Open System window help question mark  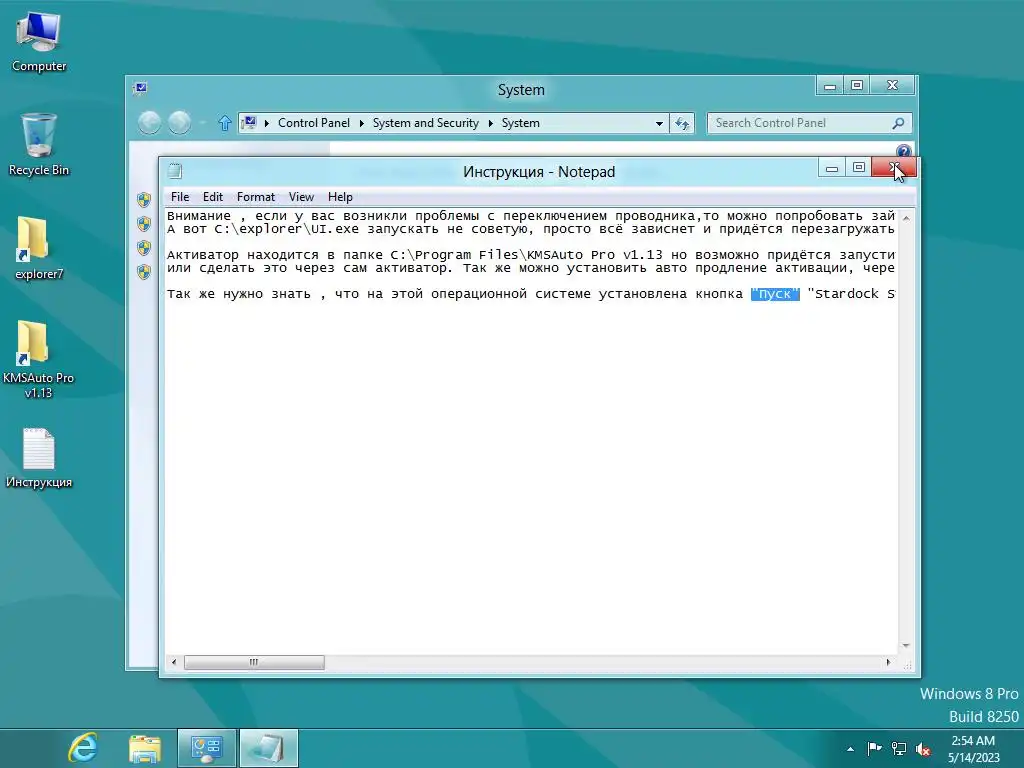[x=903, y=152]
